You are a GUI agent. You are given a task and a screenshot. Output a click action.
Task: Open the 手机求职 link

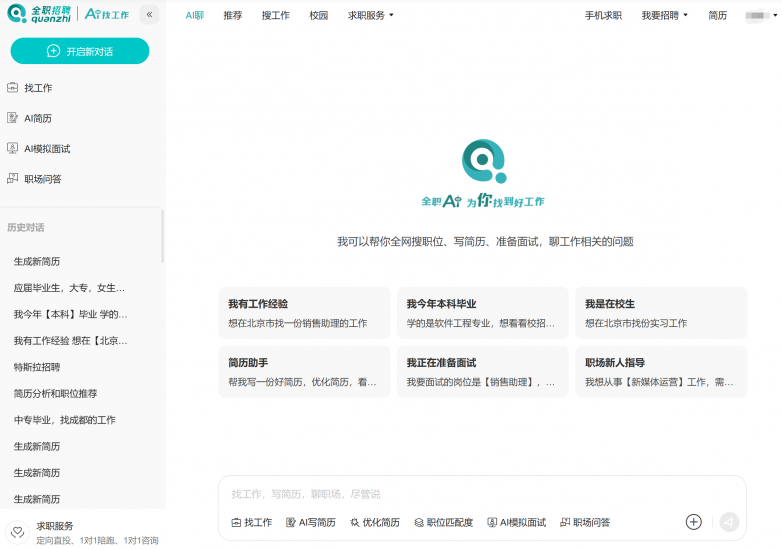point(603,16)
